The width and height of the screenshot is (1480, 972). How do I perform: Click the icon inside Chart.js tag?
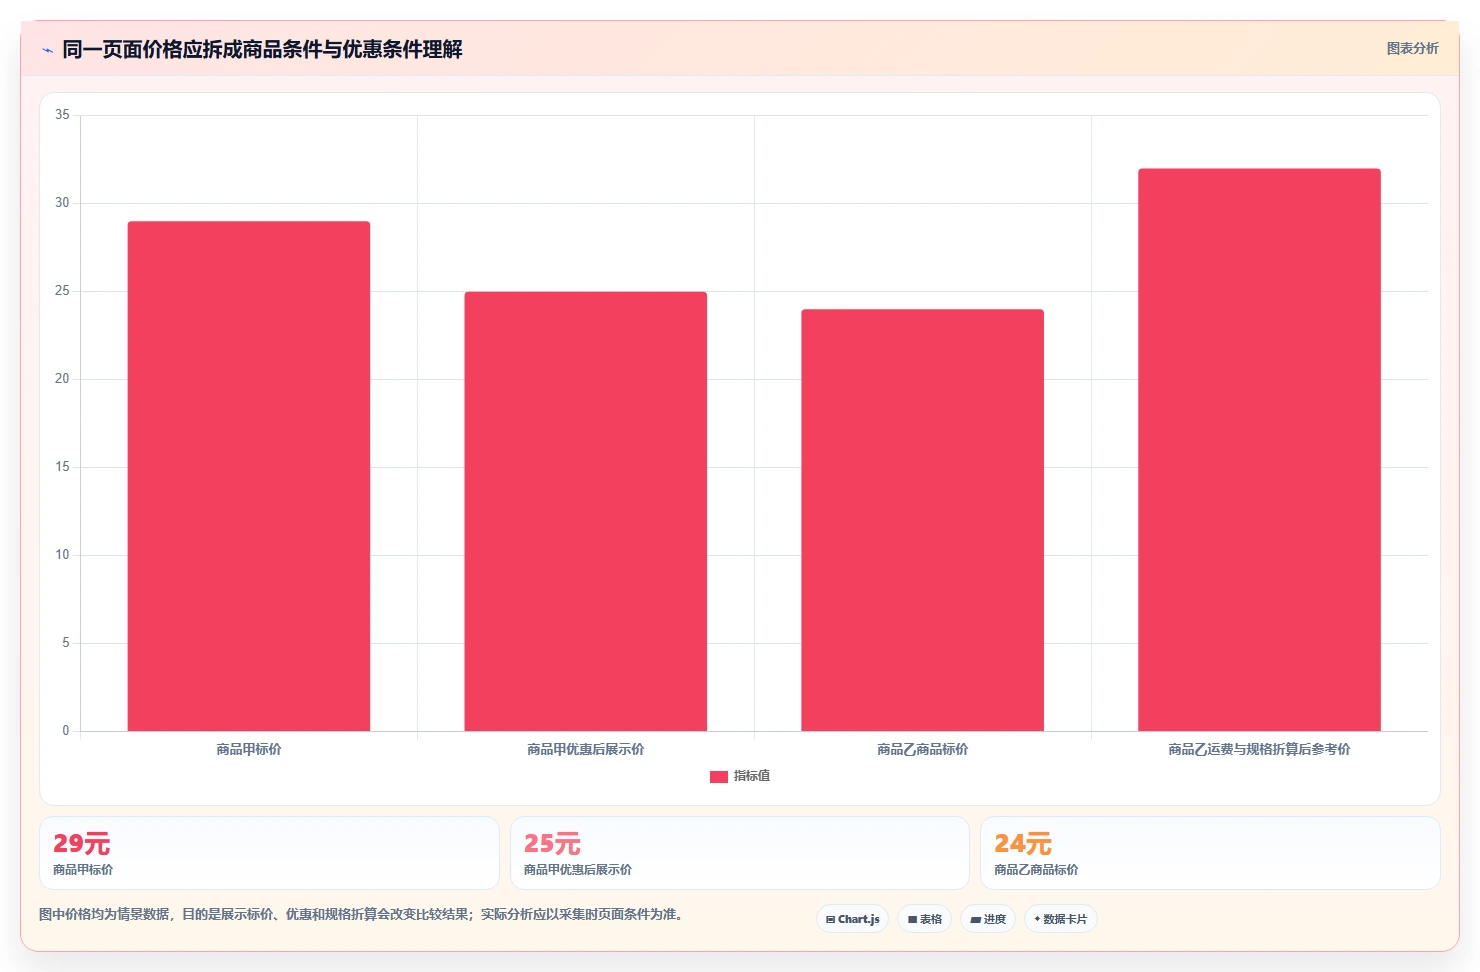click(x=830, y=920)
